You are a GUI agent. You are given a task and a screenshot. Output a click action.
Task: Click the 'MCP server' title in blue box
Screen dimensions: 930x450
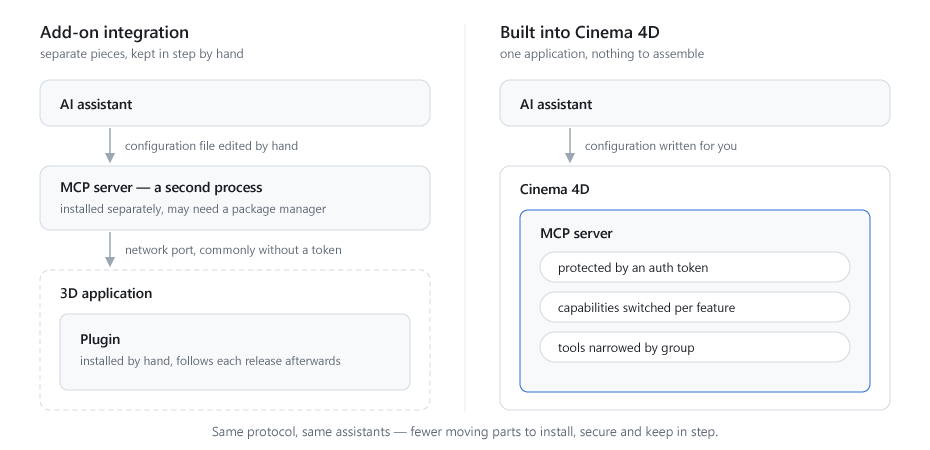(576, 234)
